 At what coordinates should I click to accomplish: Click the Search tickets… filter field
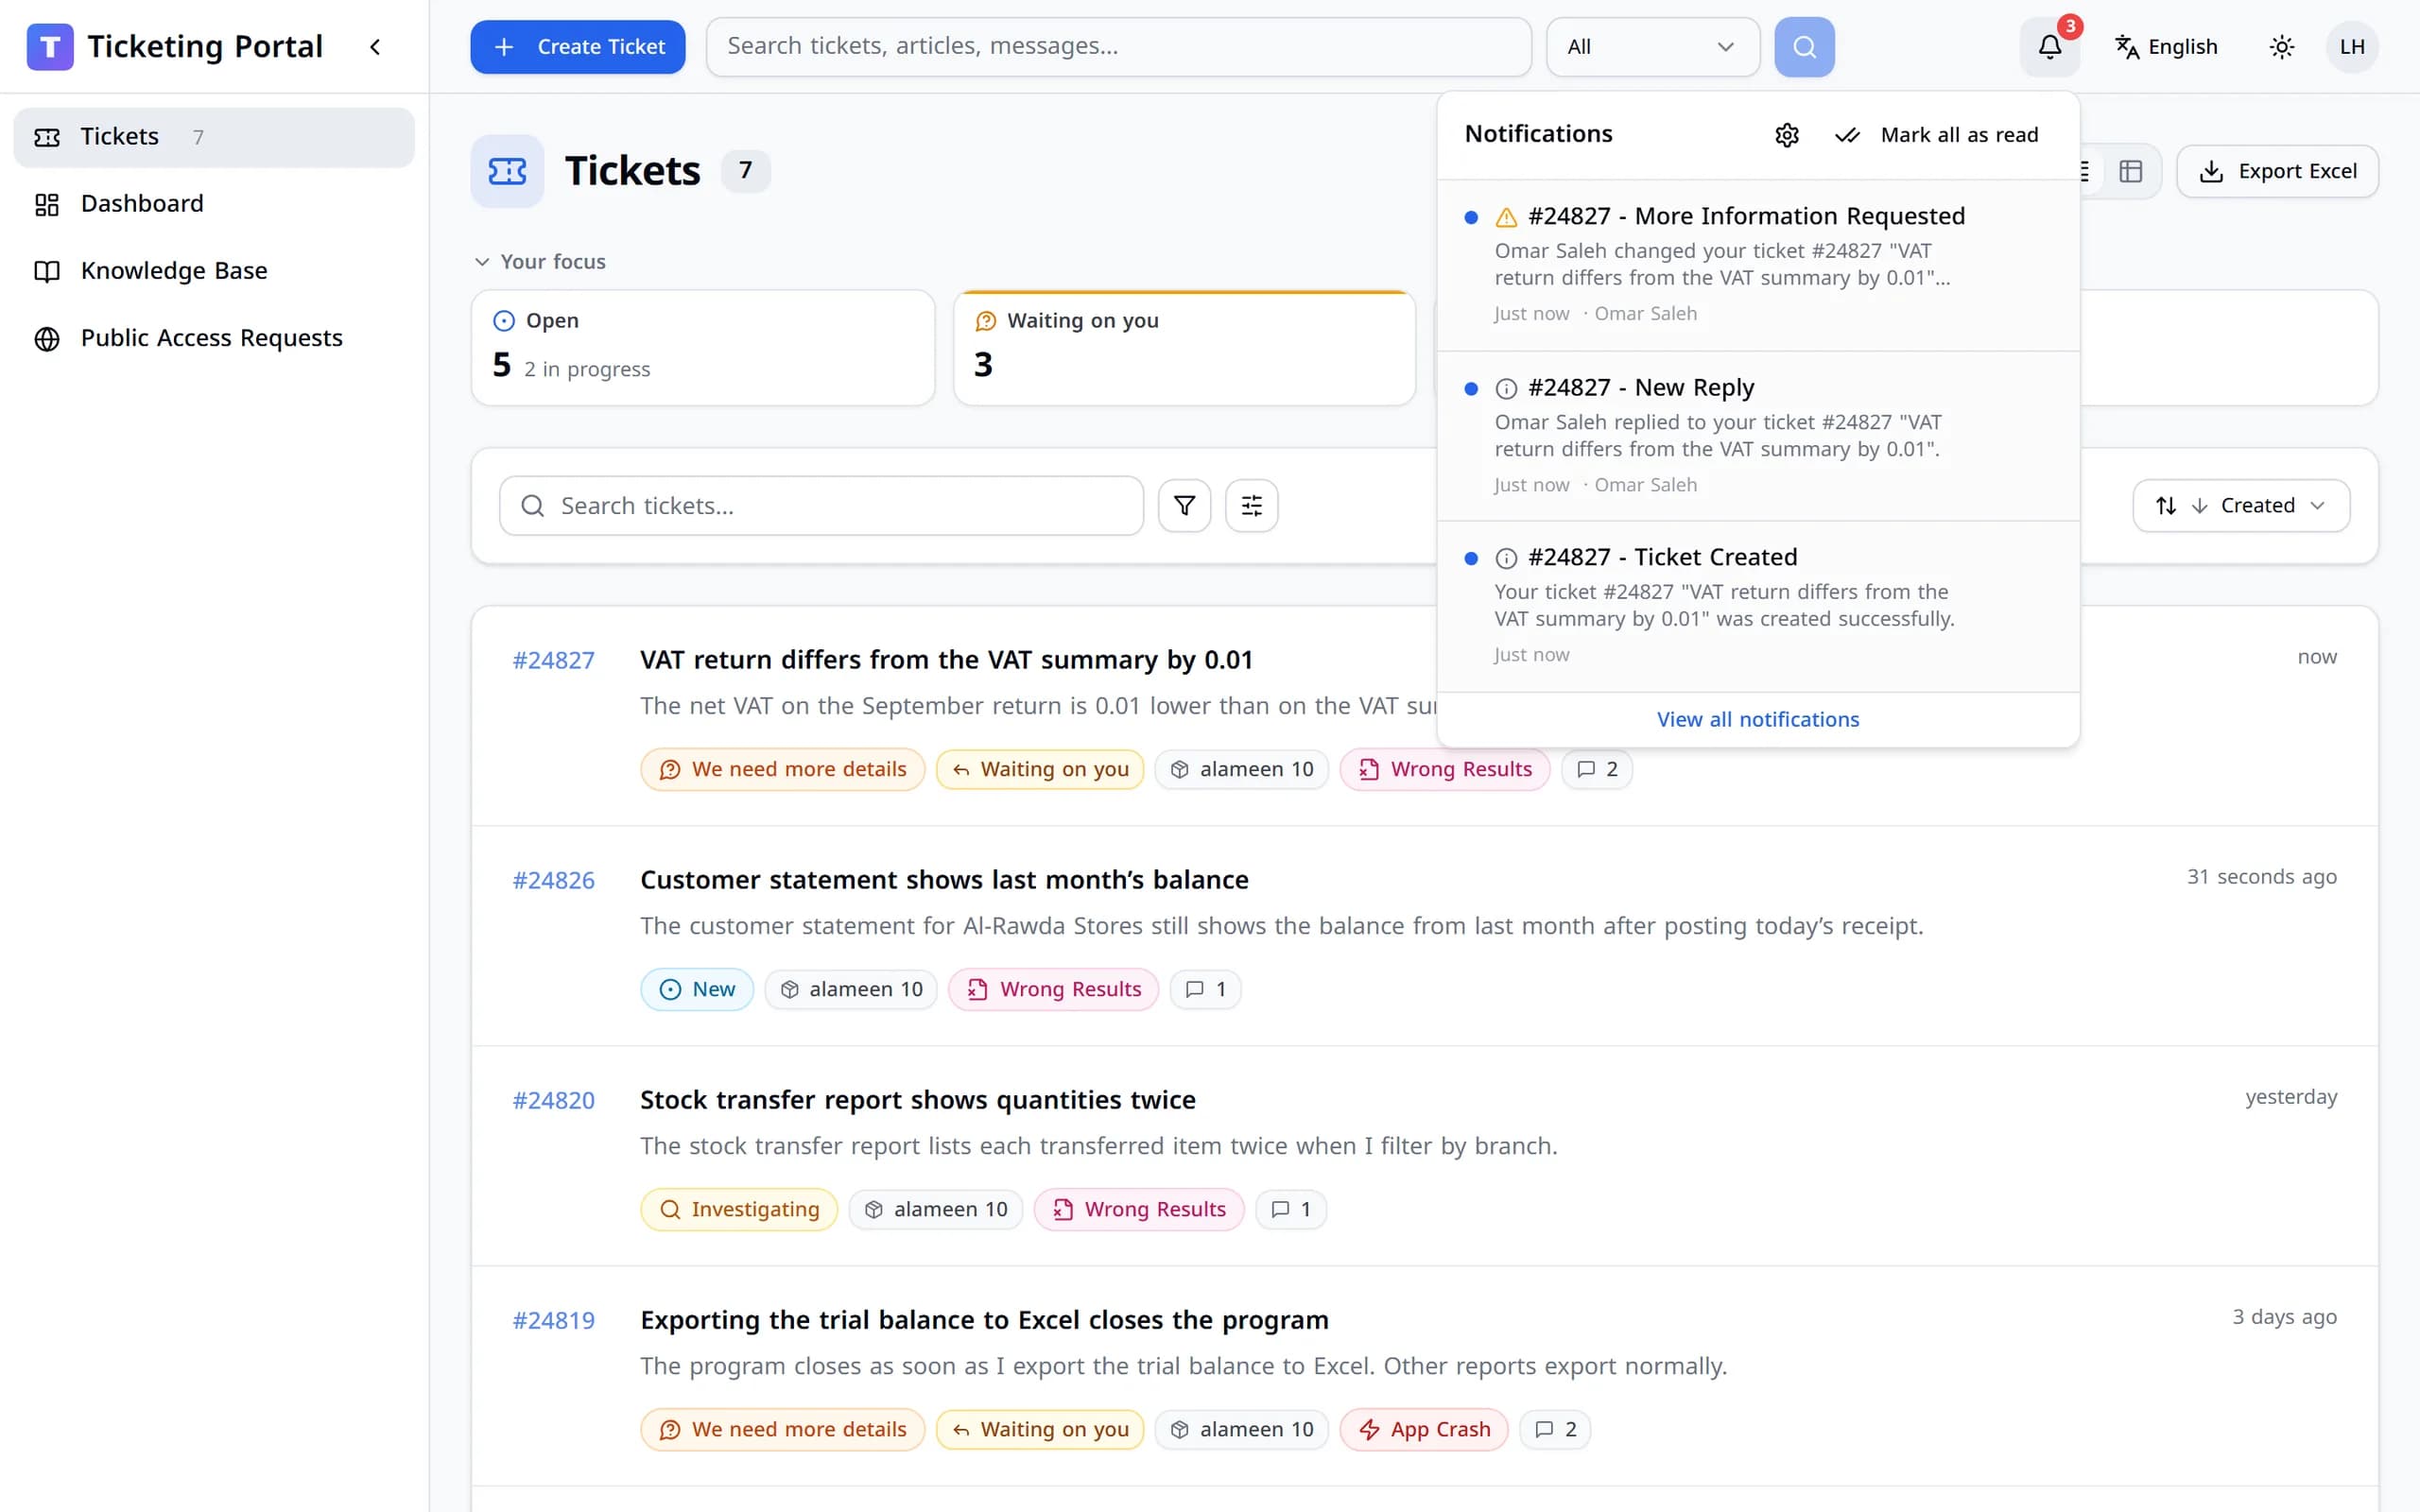pyautogui.click(x=821, y=506)
